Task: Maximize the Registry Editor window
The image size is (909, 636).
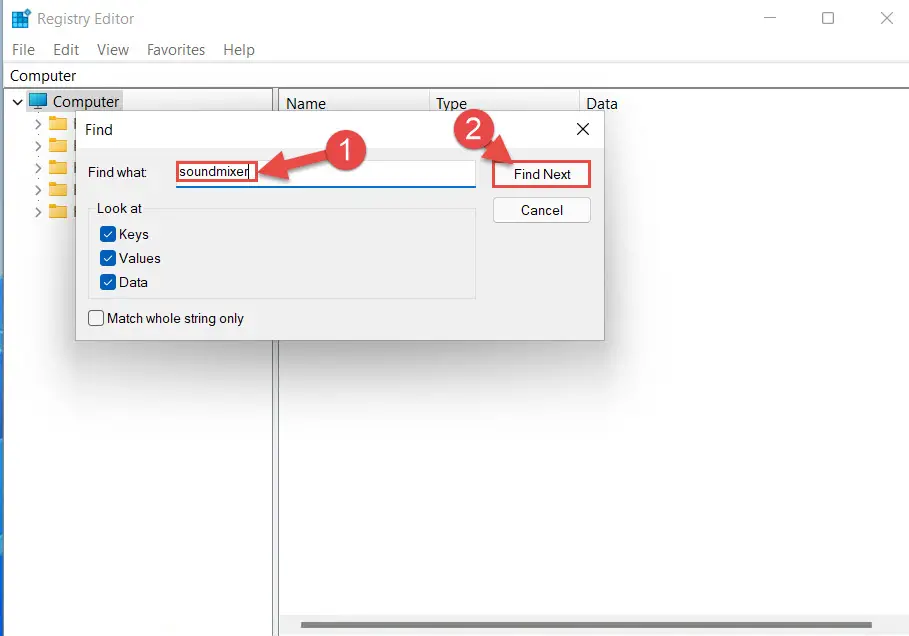Action: (828, 18)
